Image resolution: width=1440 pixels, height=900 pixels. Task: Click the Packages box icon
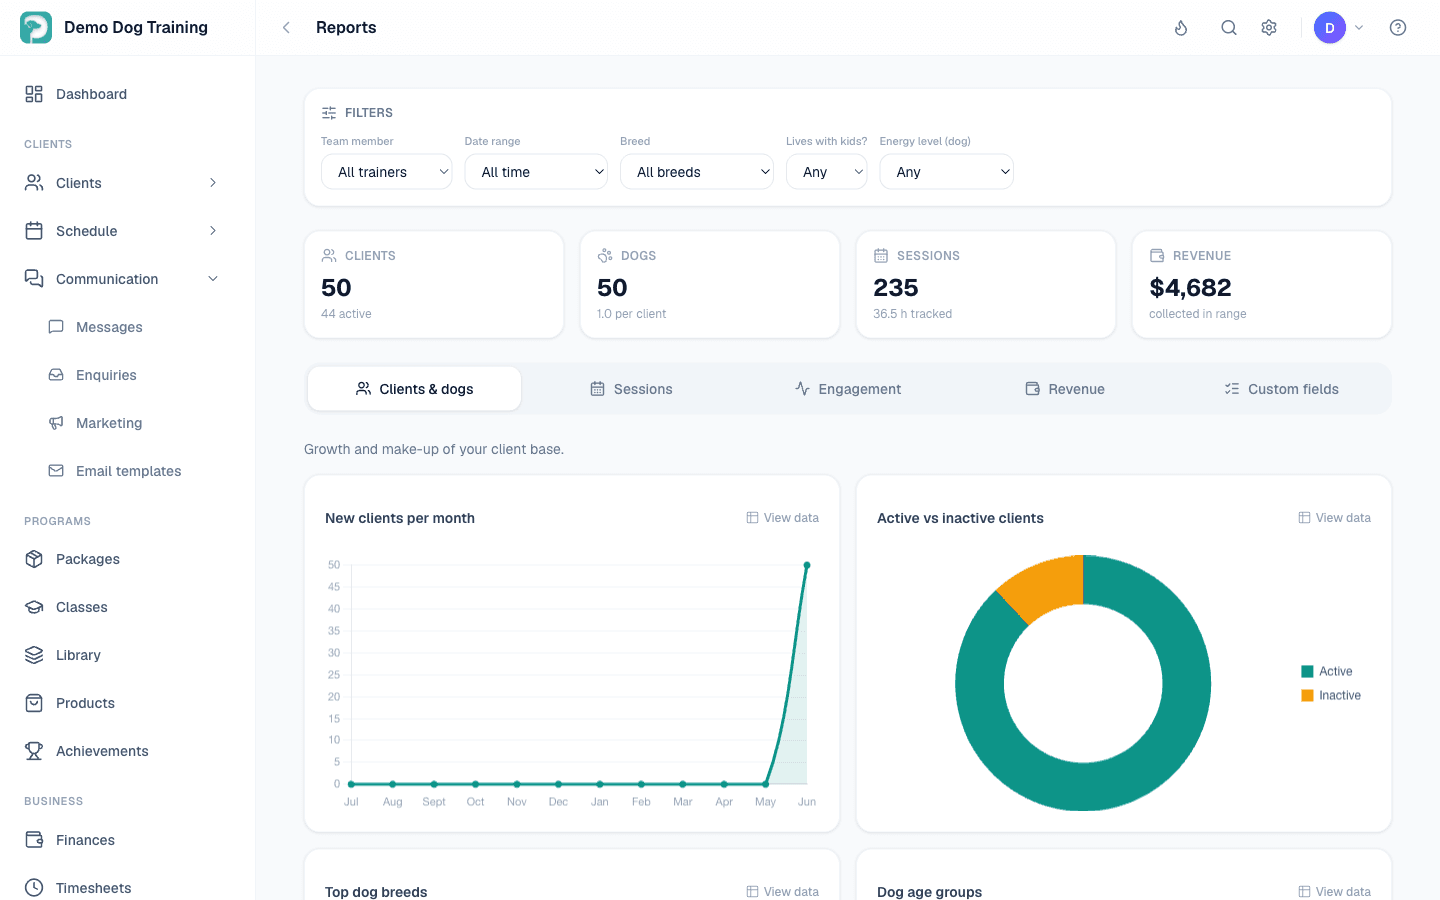point(34,559)
